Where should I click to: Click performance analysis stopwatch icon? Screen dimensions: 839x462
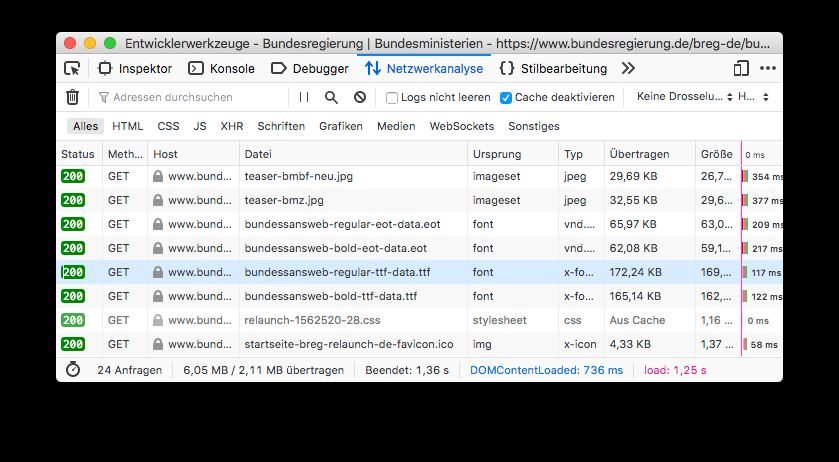(73, 370)
